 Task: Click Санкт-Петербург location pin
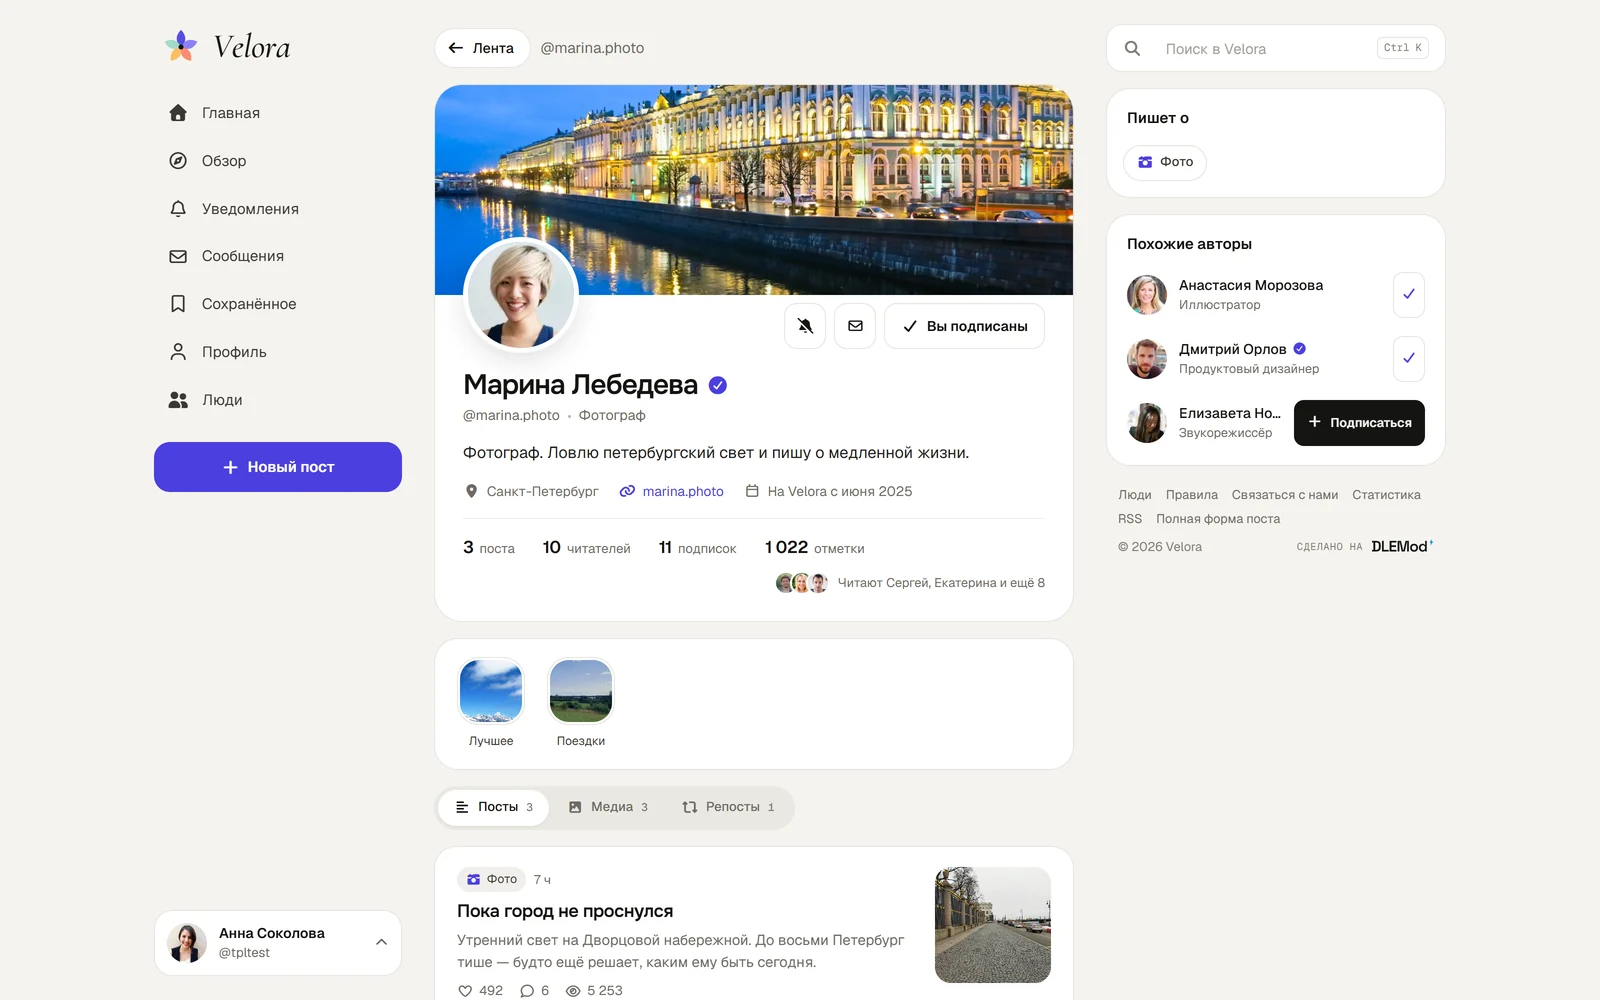[x=472, y=491]
